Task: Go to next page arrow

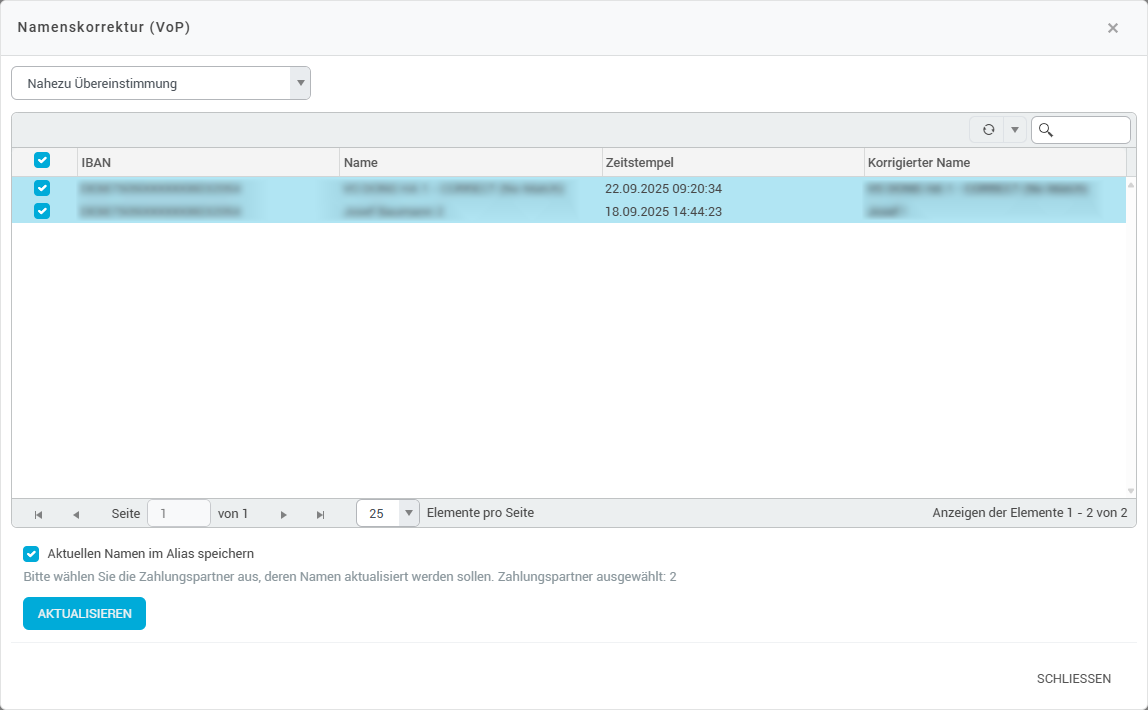Action: (x=284, y=514)
